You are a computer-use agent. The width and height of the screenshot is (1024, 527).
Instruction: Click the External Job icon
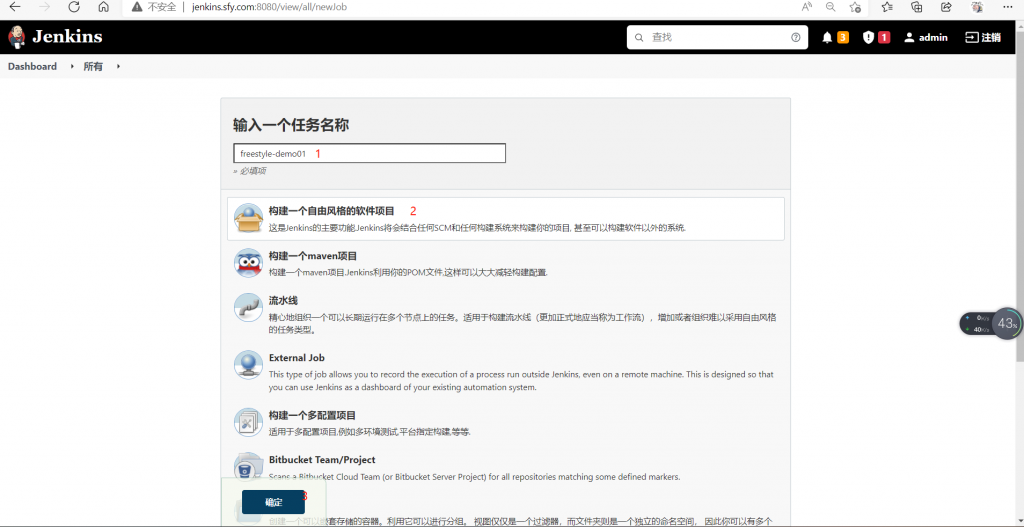tap(248, 365)
